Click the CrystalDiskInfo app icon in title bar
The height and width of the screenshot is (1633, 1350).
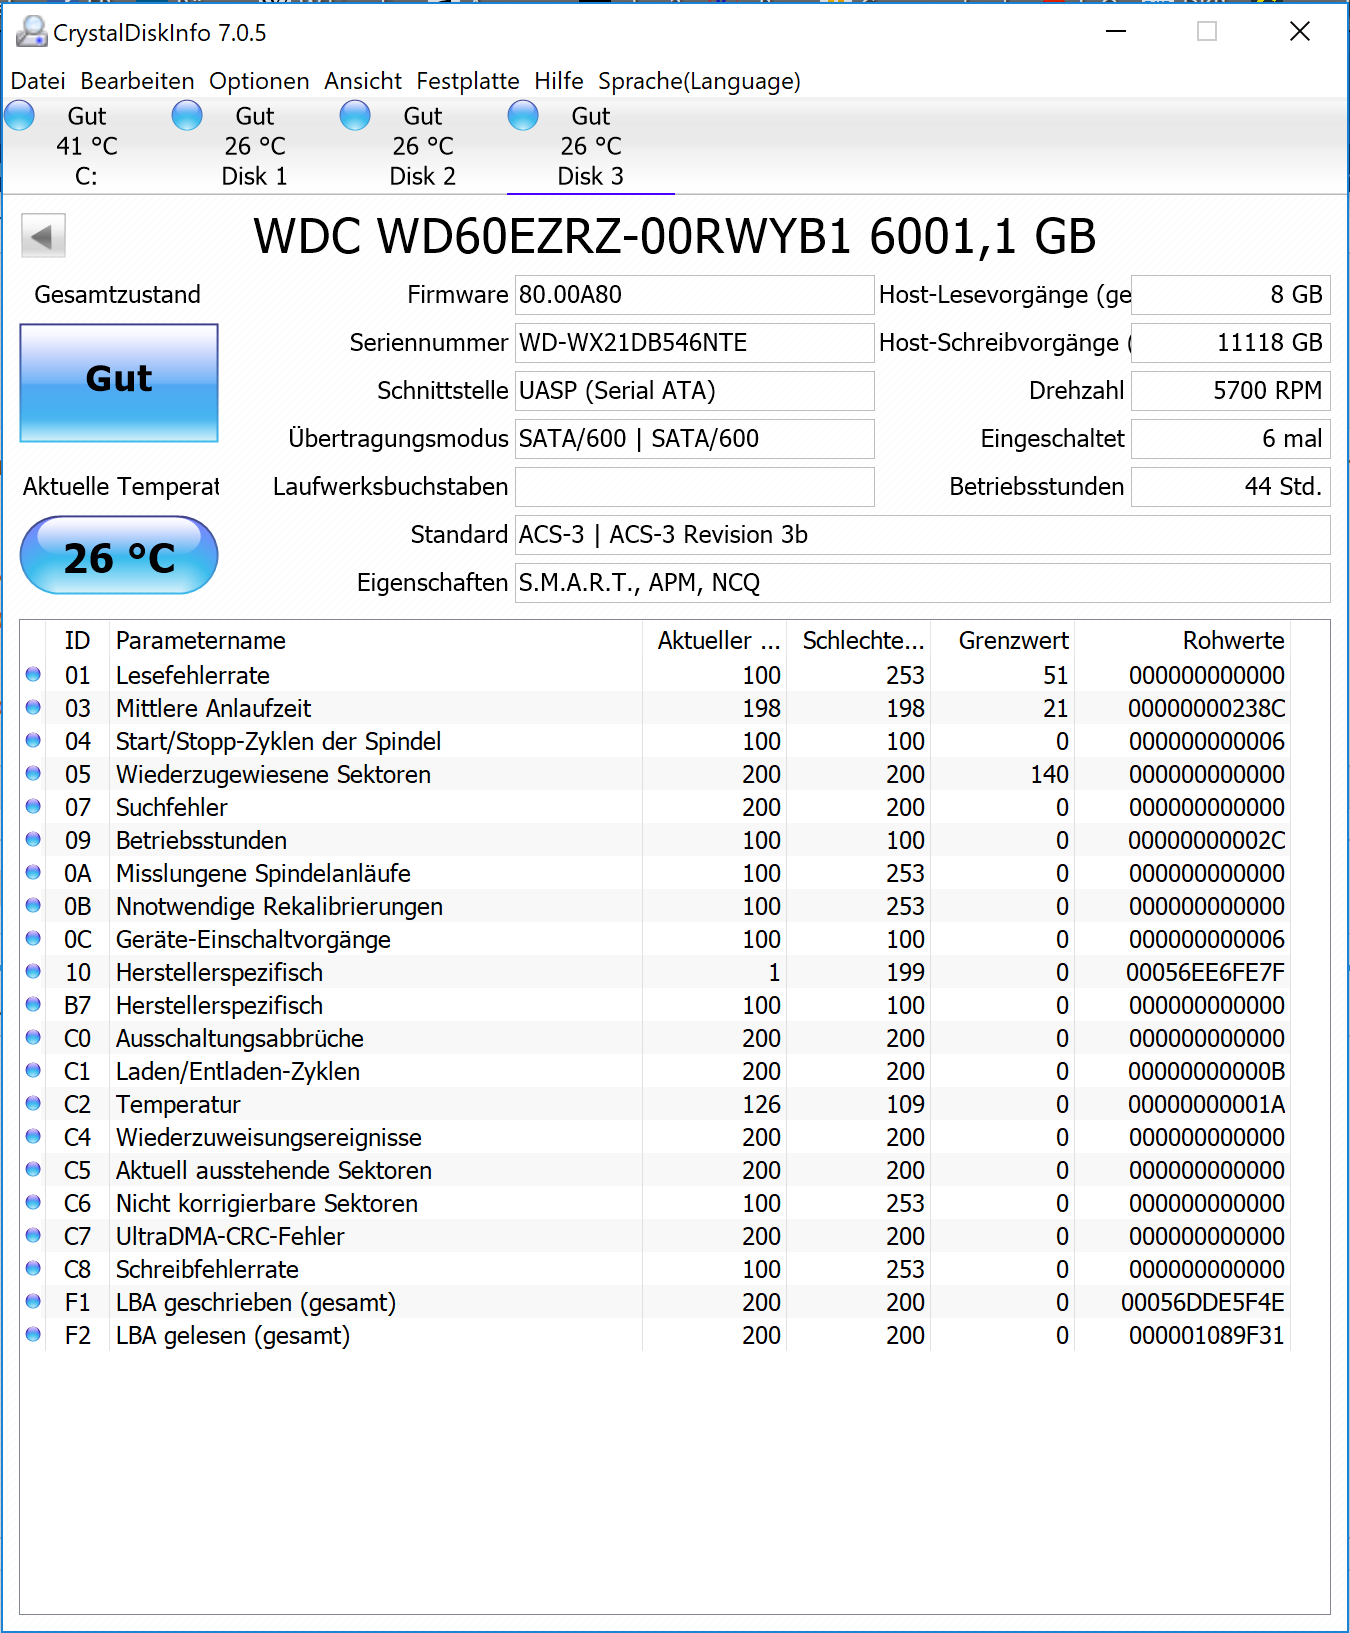32,32
